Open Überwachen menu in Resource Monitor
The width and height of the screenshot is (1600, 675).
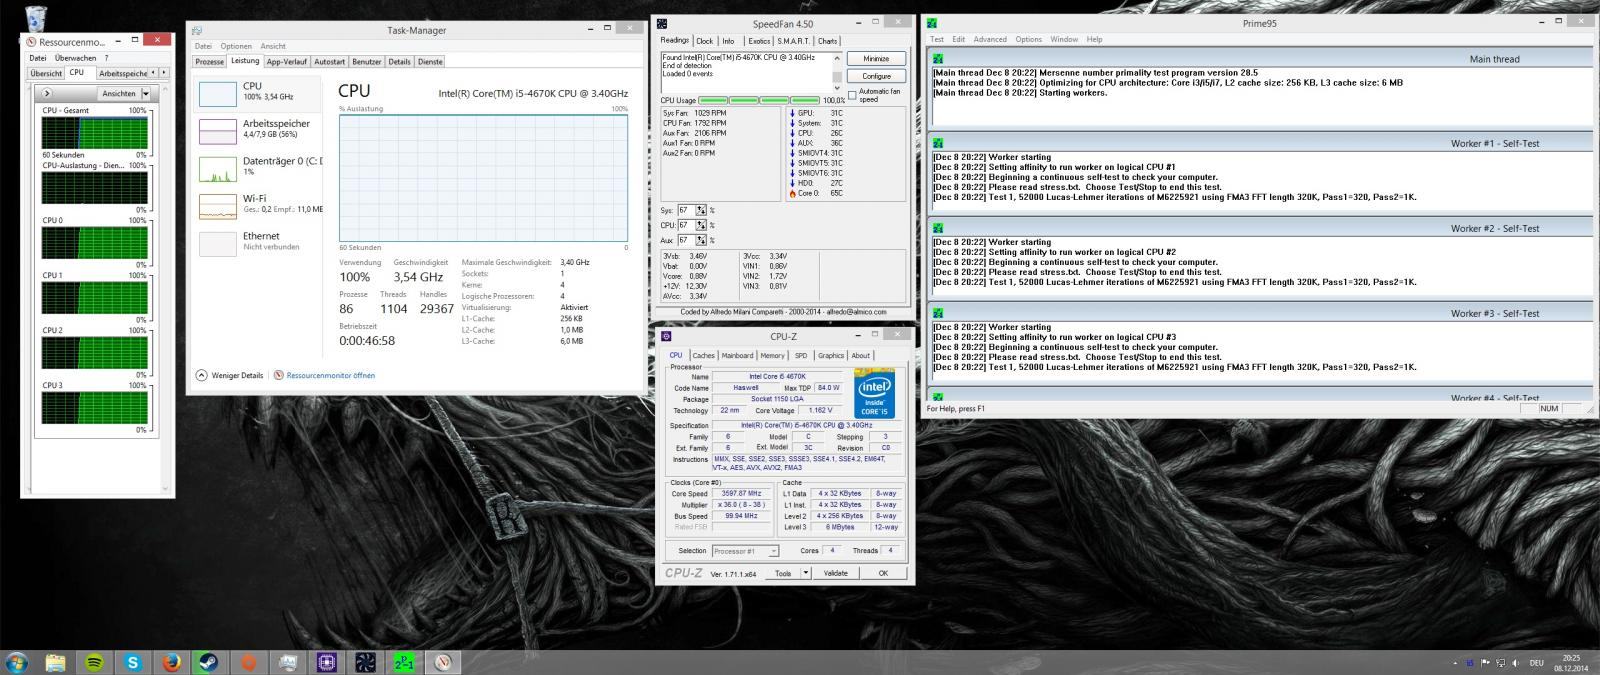click(x=76, y=58)
